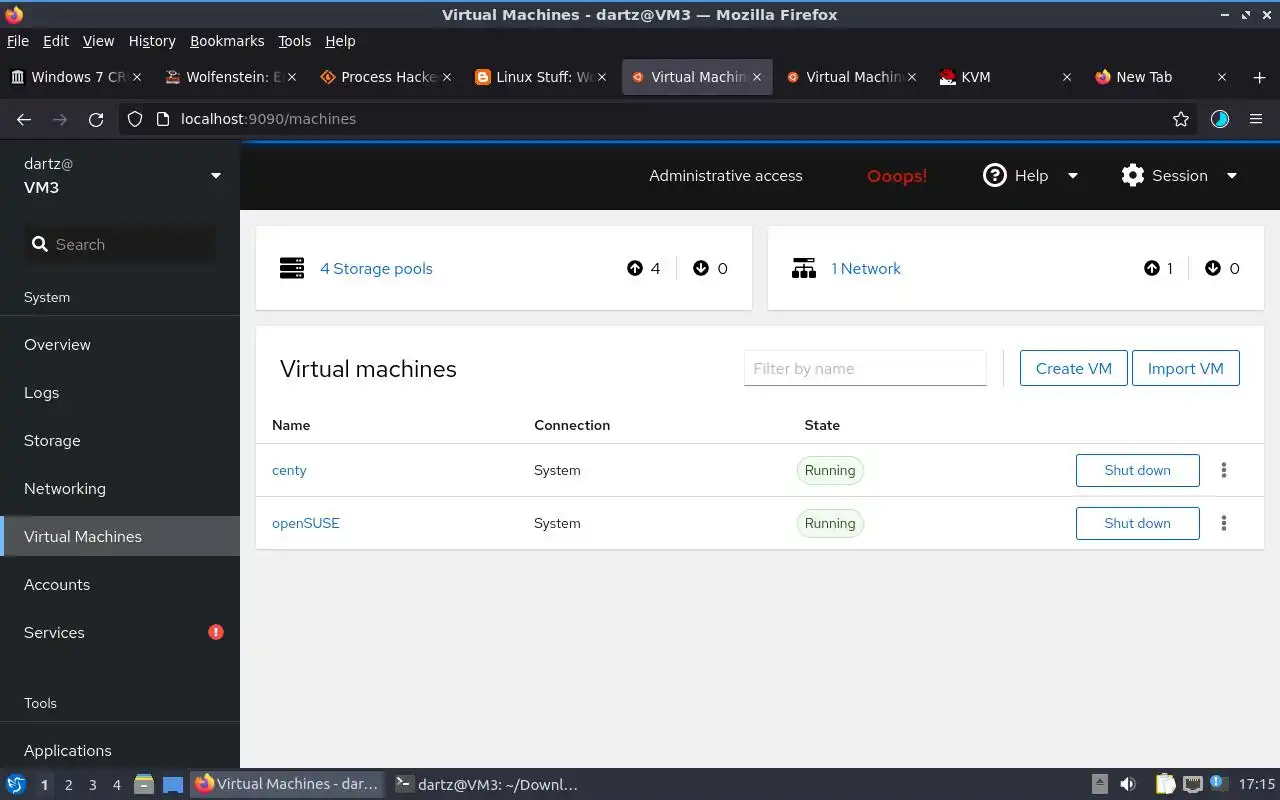
Task: Shut down the openSUSE virtual machine
Action: pos(1137,523)
